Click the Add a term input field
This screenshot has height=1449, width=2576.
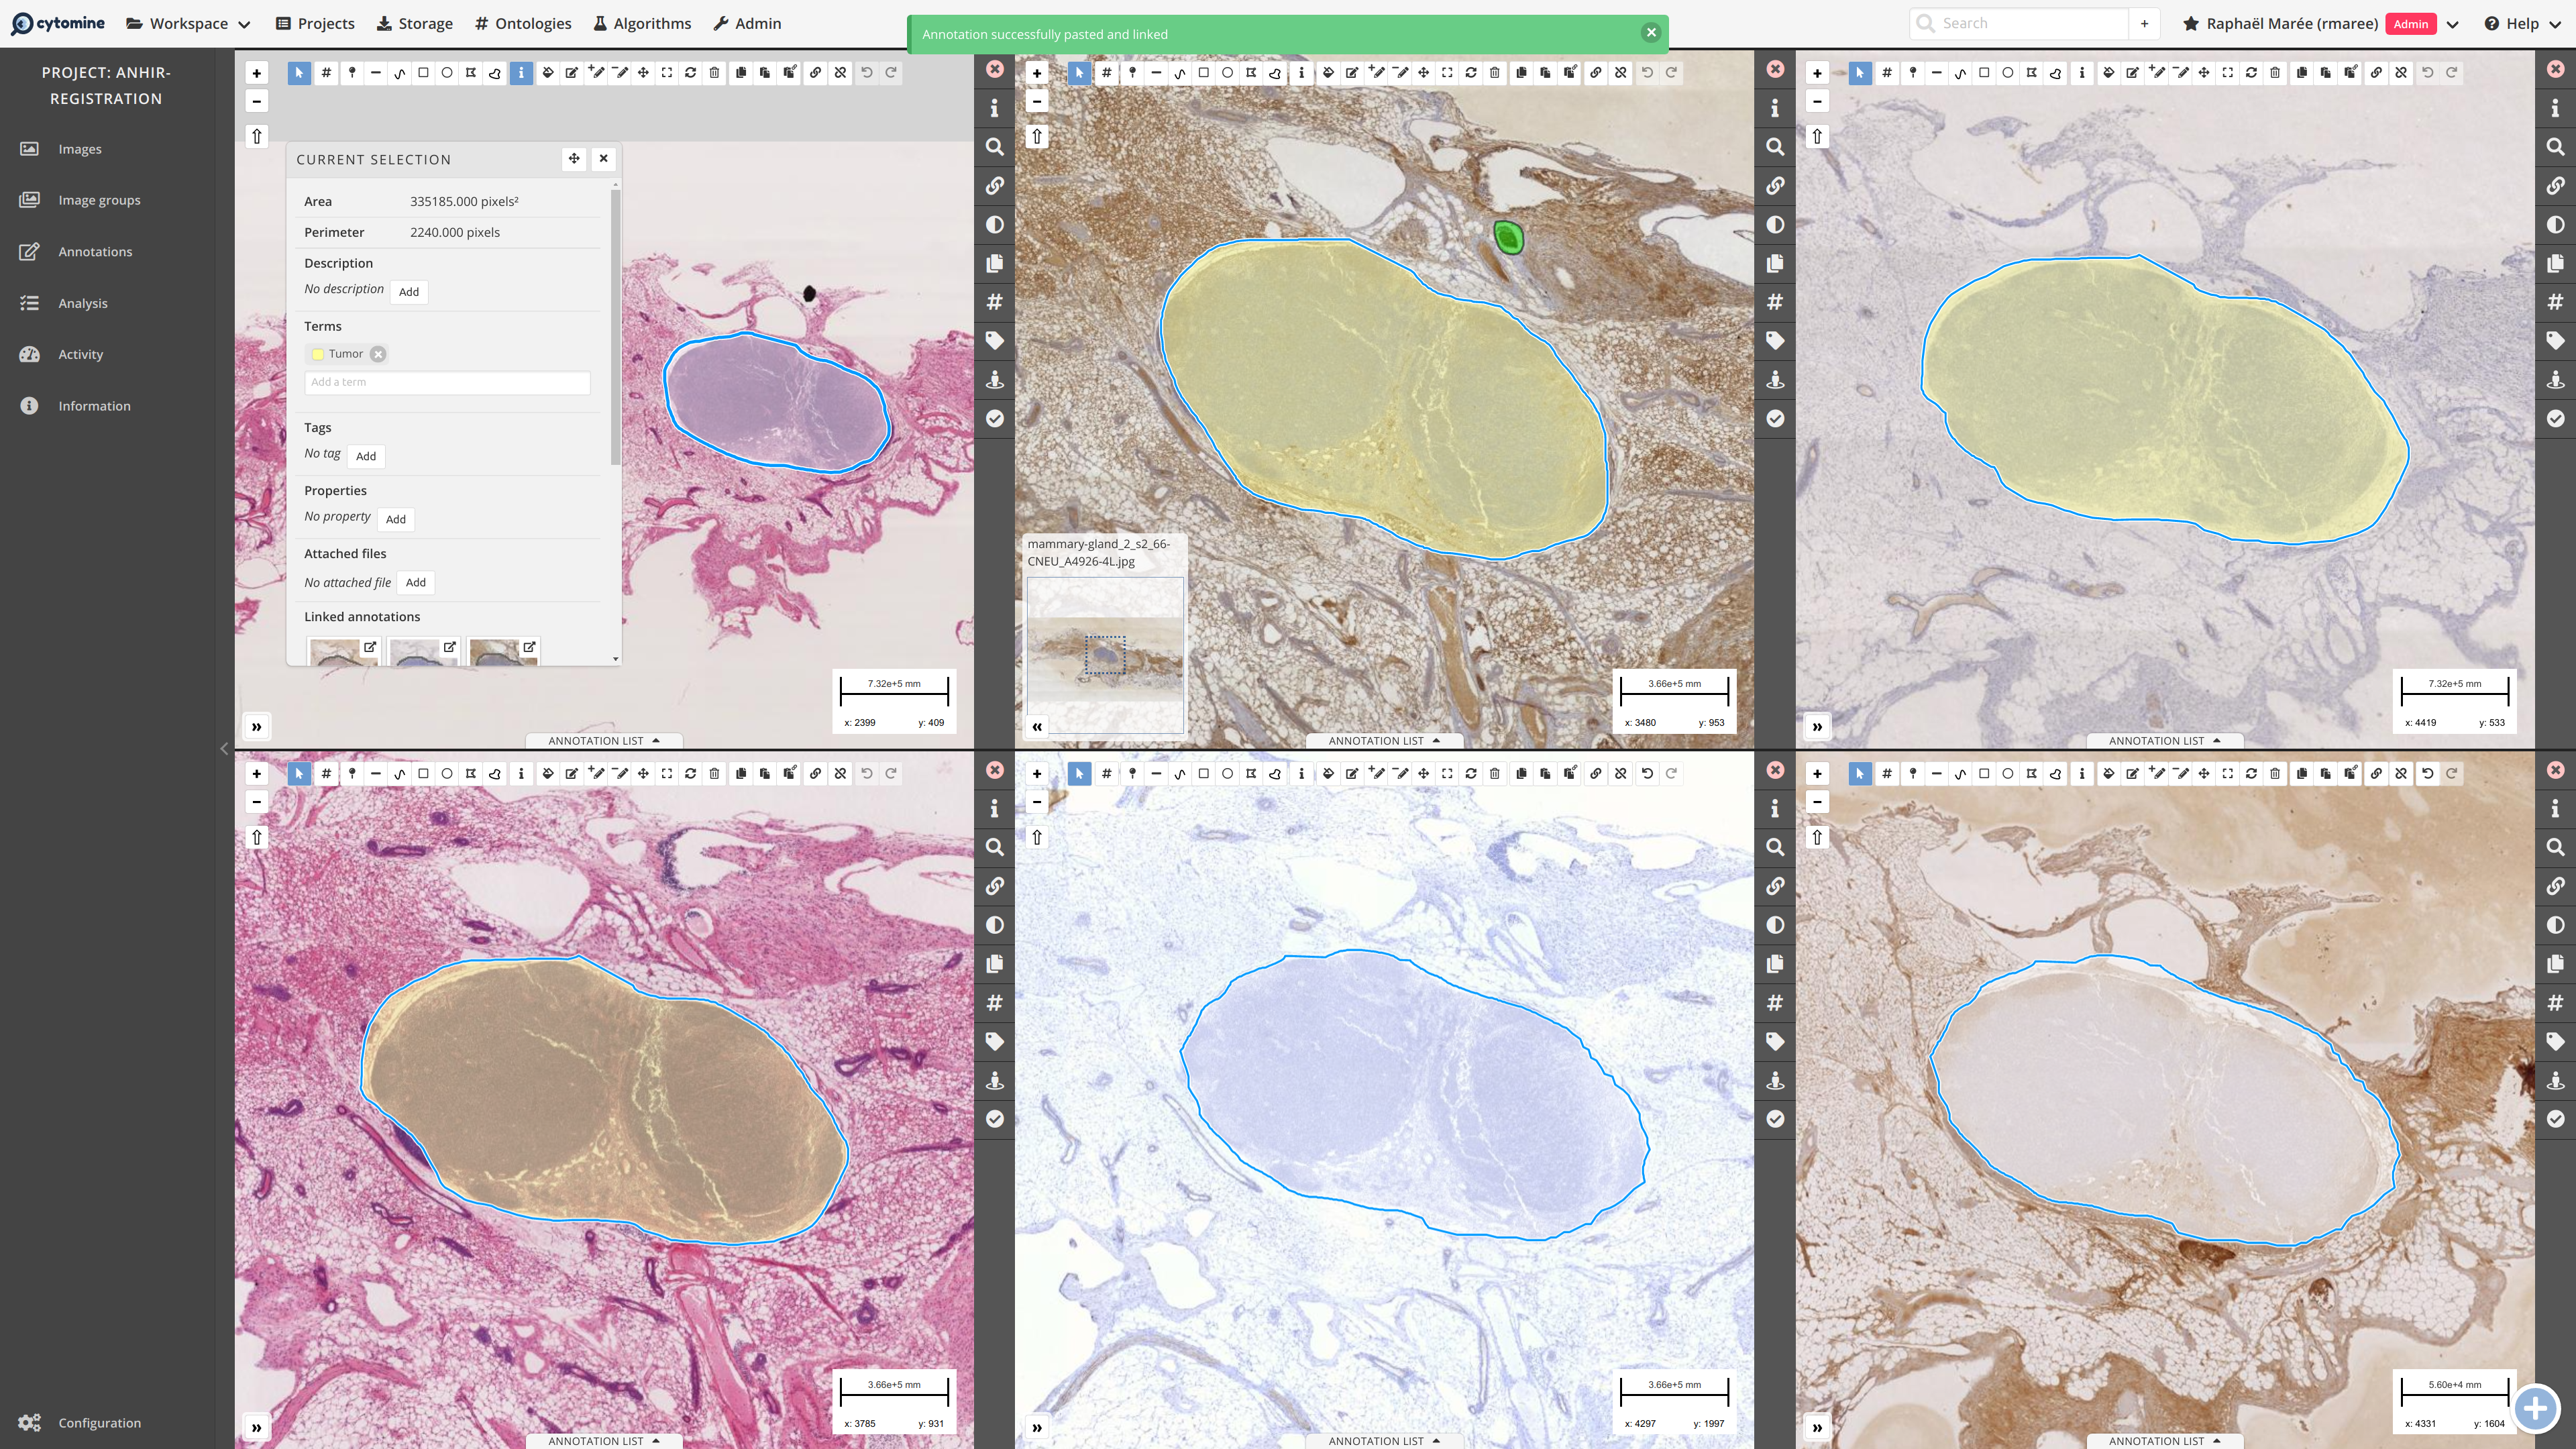click(x=447, y=382)
